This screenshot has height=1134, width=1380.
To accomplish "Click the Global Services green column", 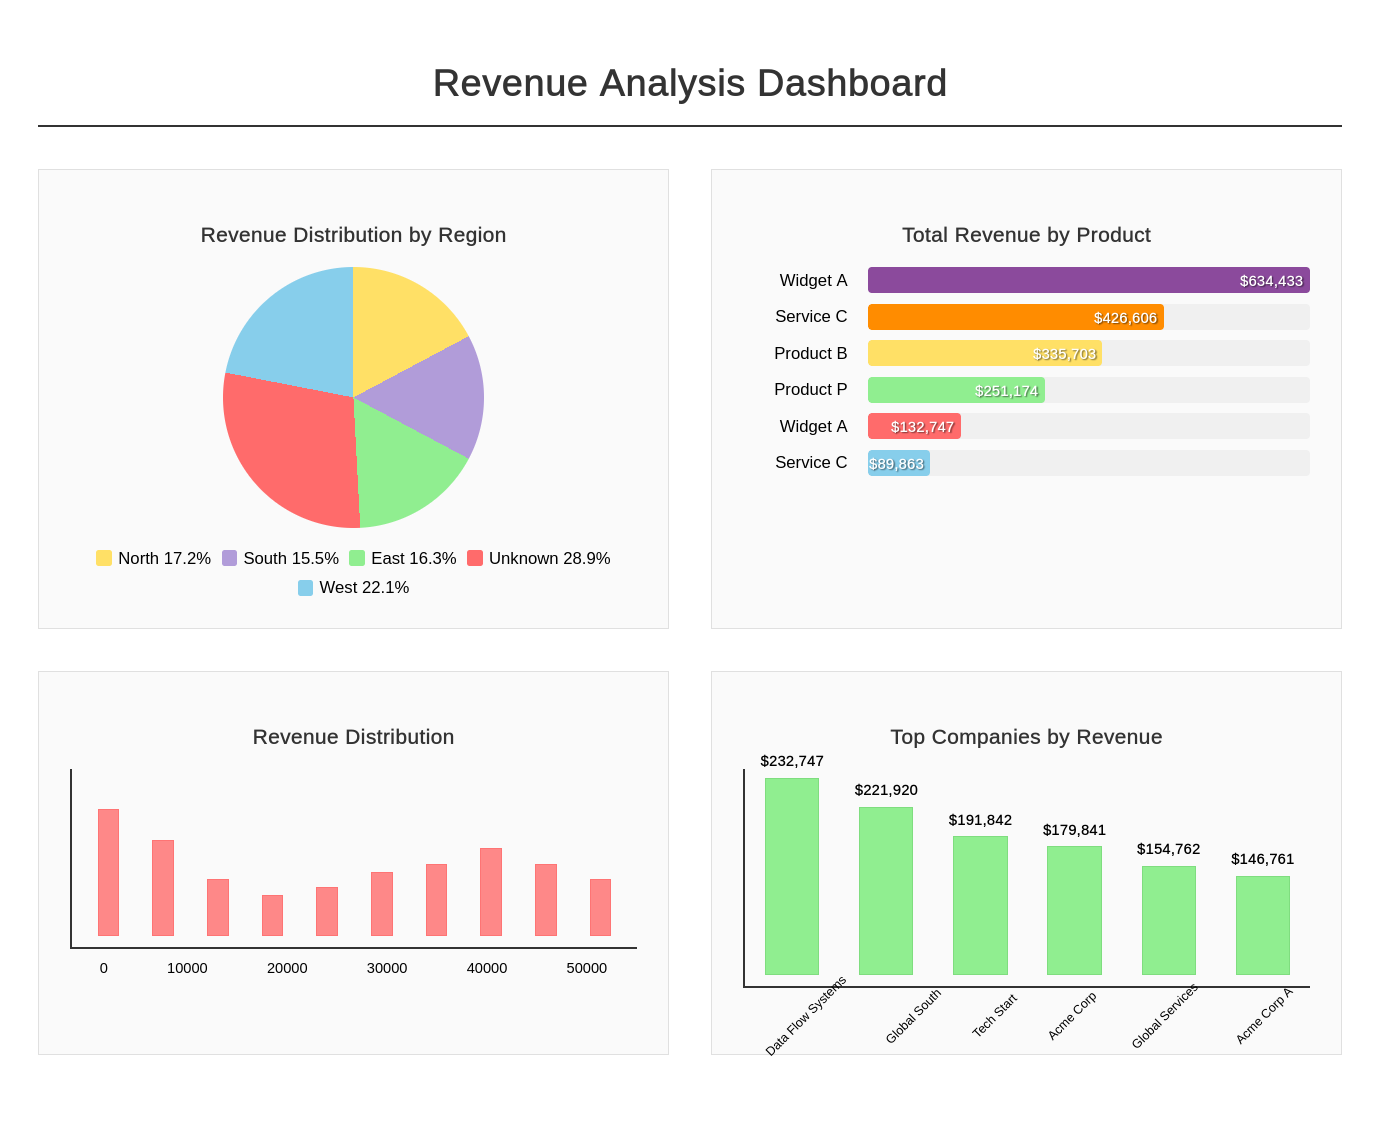I will pos(1168,920).
